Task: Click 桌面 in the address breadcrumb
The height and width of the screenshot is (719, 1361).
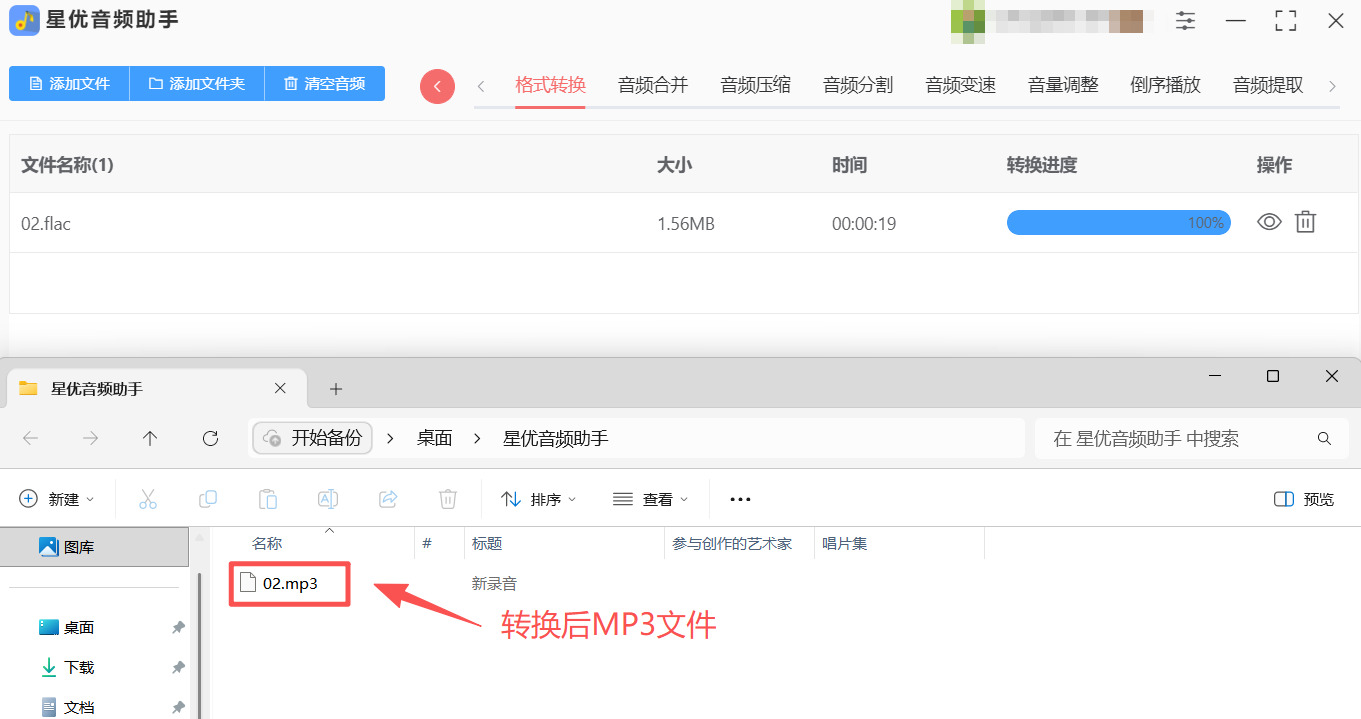Action: (435, 438)
